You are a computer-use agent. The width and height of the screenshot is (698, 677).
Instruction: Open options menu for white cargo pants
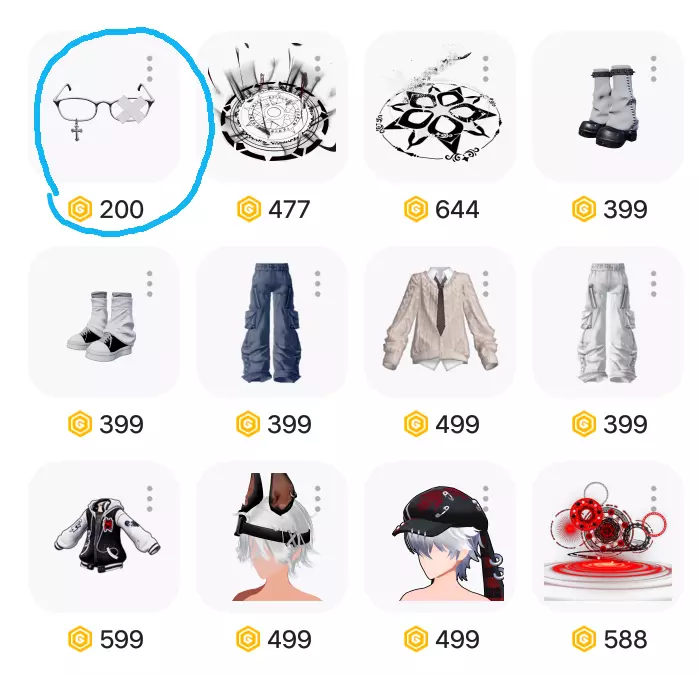click(653, 284)
